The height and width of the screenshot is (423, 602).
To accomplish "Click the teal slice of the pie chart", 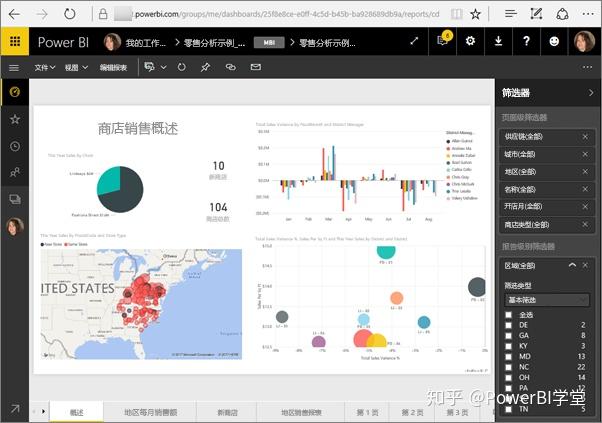I will (x=108, y=180).
